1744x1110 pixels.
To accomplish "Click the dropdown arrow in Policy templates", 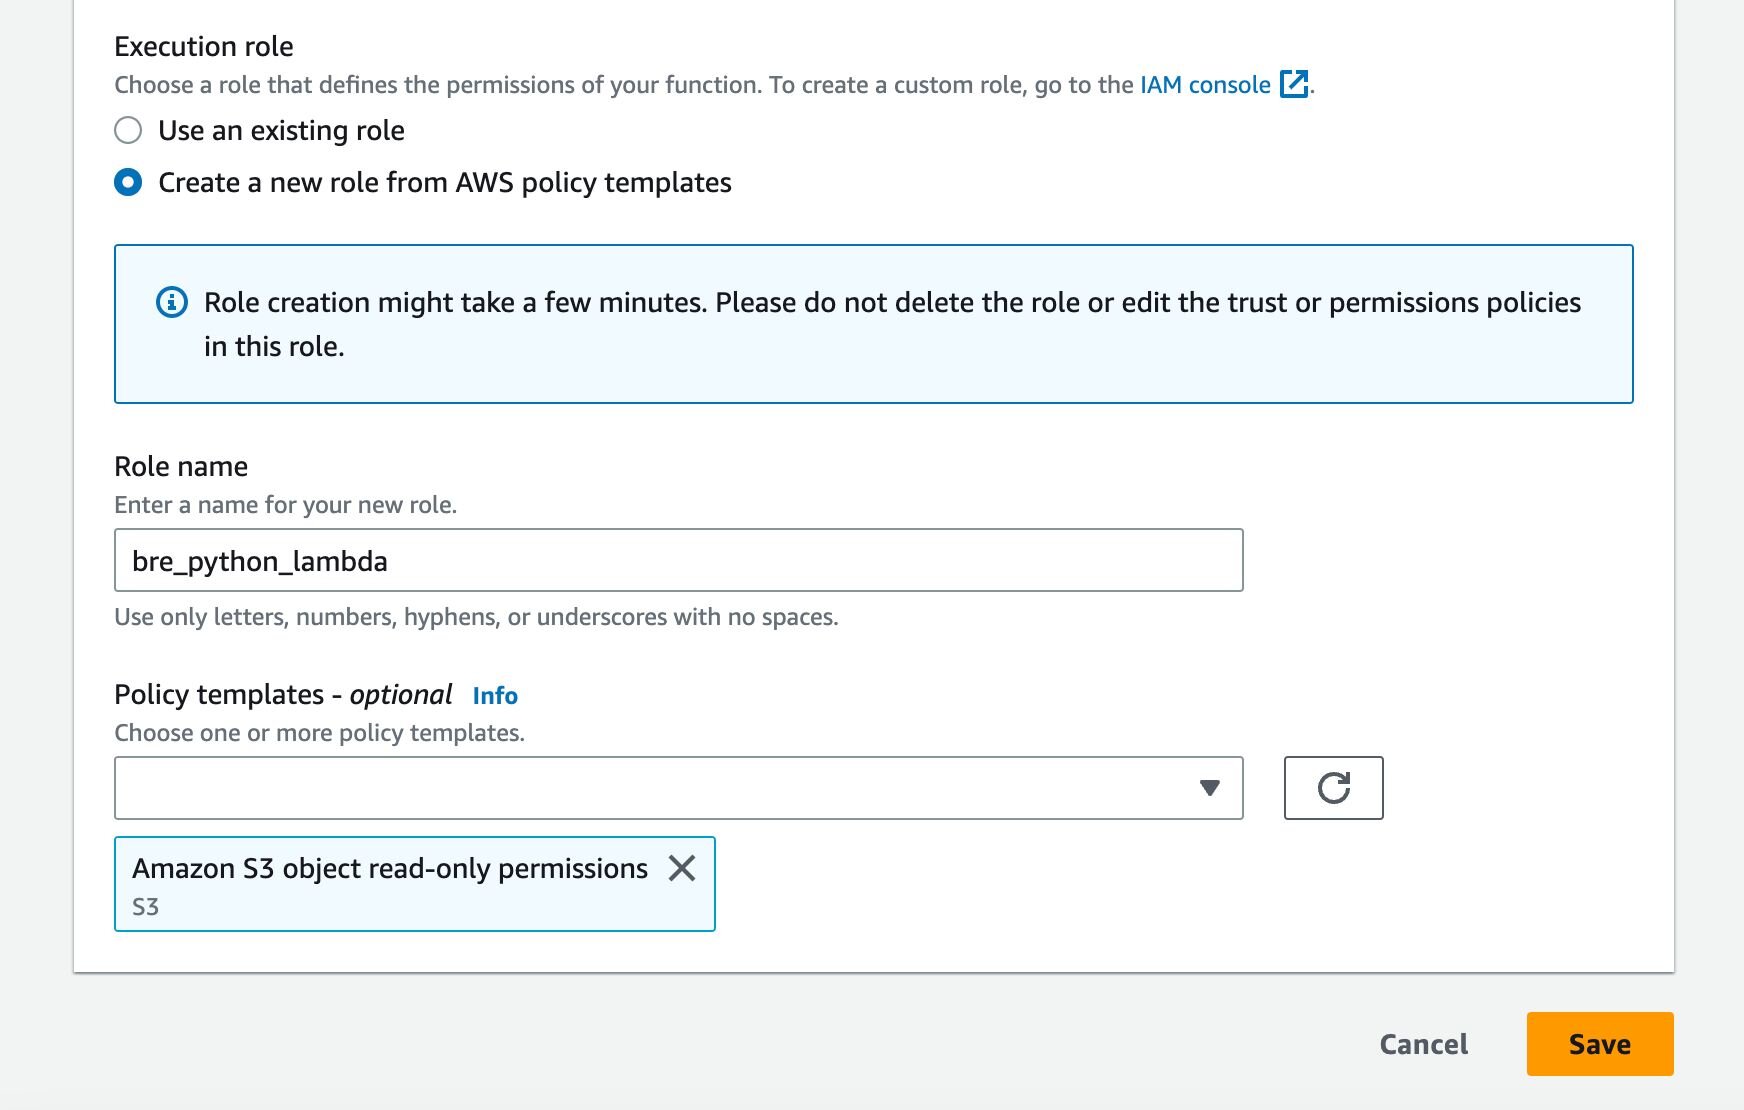I will (x=1210, y=788).
